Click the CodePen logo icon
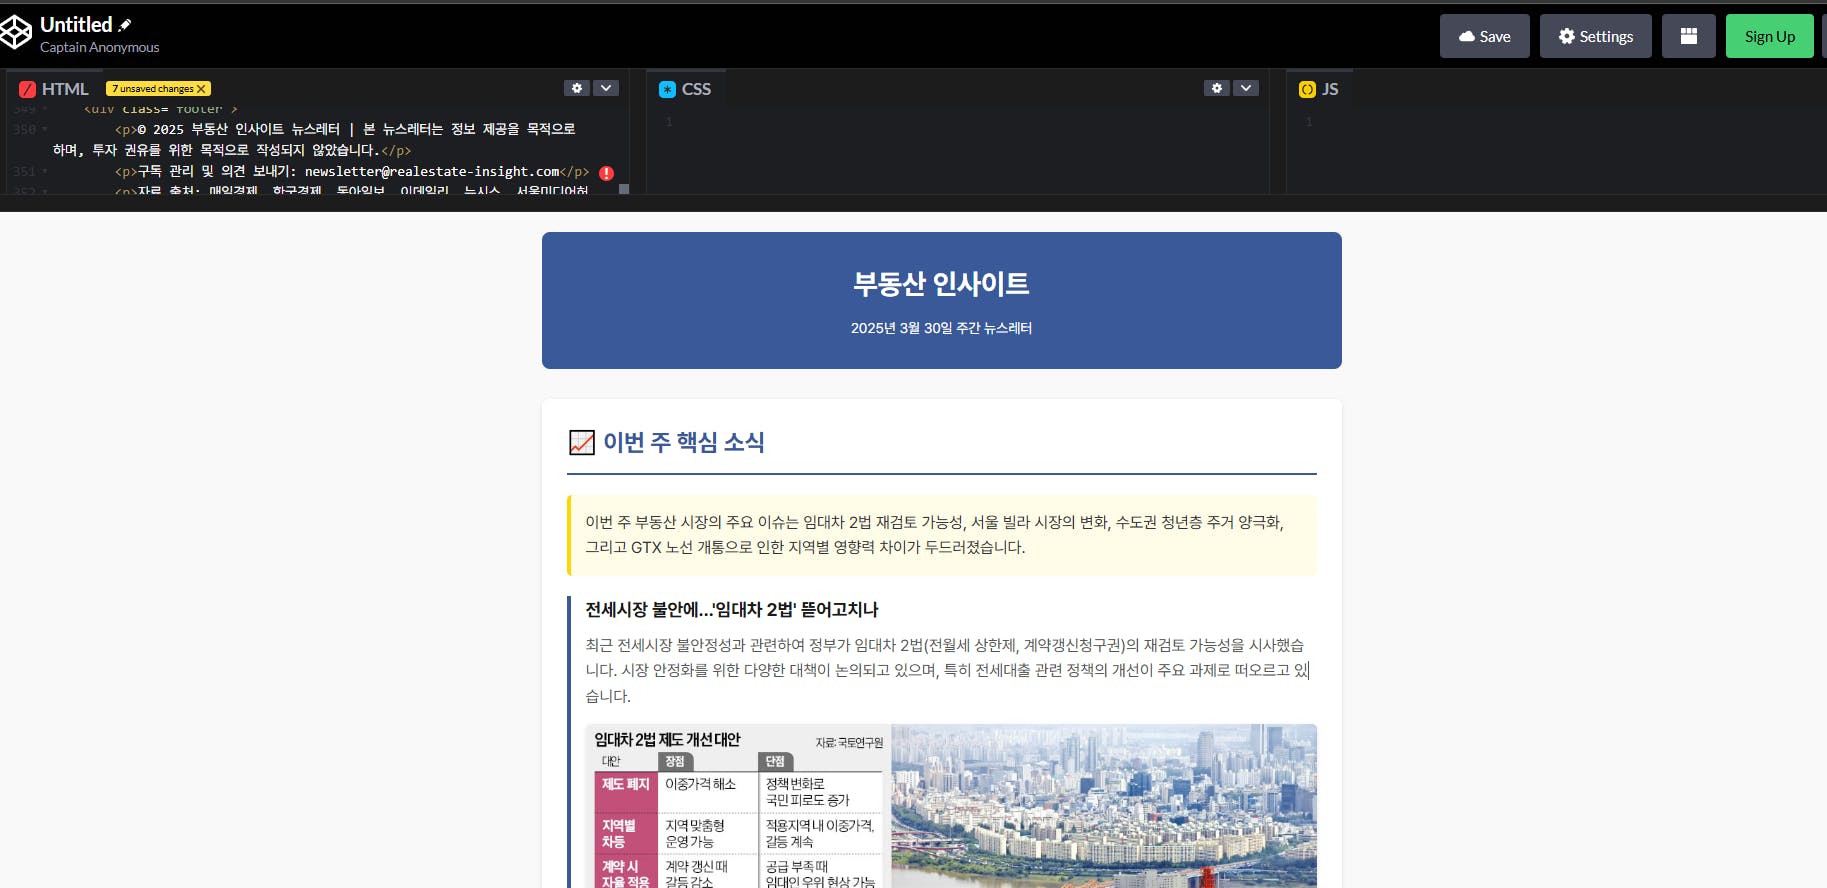The image size is (1827, 888). tap(16, 33)
